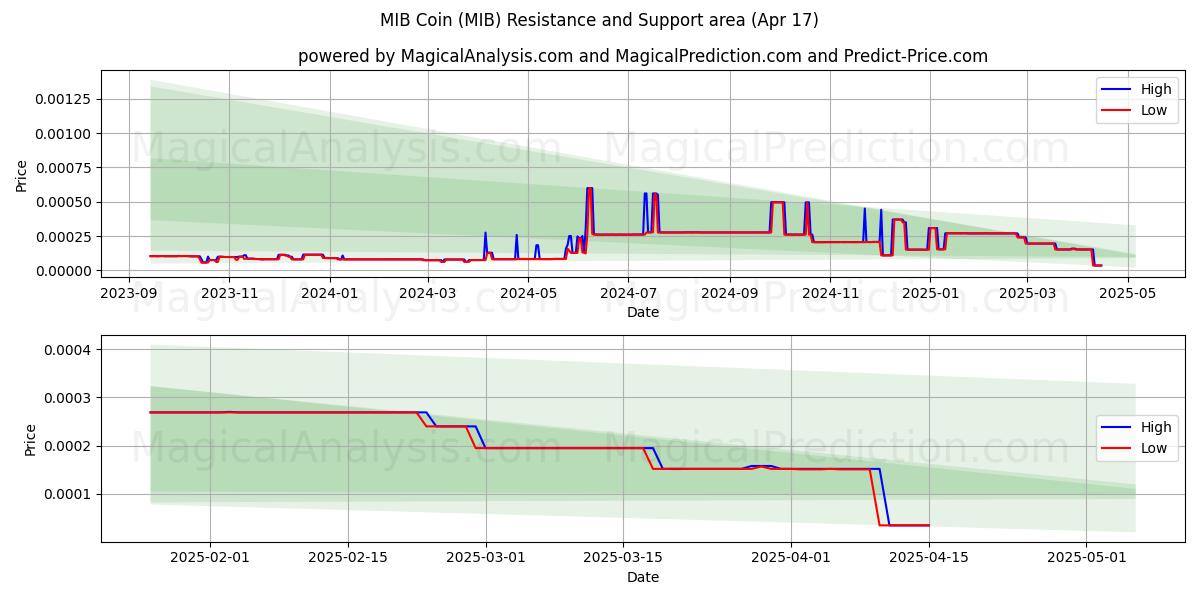Click the '2025-04-01' tick label
This screenshot has height=600, width=1200.
(791, 557)
